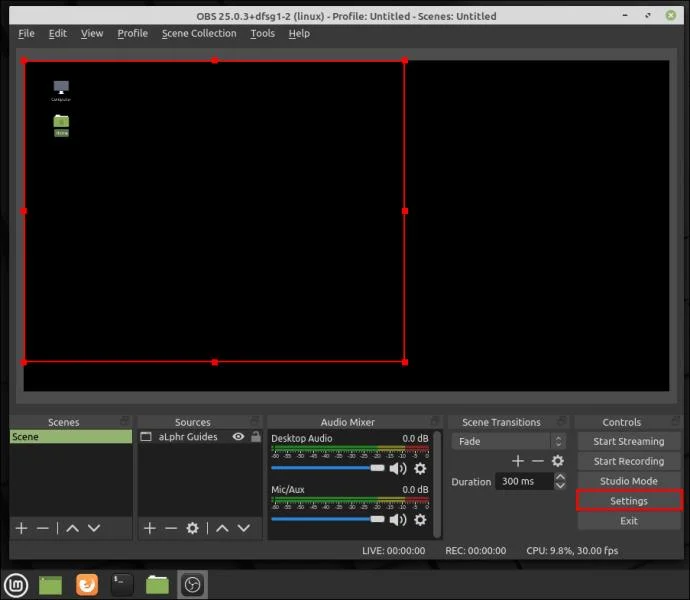Remove selected scene with minus icon
This screenshot has height=600, width=690.
pos(43,528)
